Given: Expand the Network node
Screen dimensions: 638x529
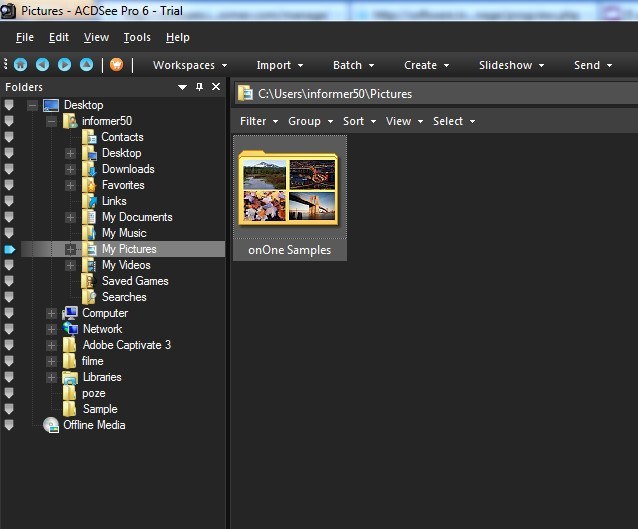Looking at the screenshot, I should pyautogui.click(x=51, y=329).
